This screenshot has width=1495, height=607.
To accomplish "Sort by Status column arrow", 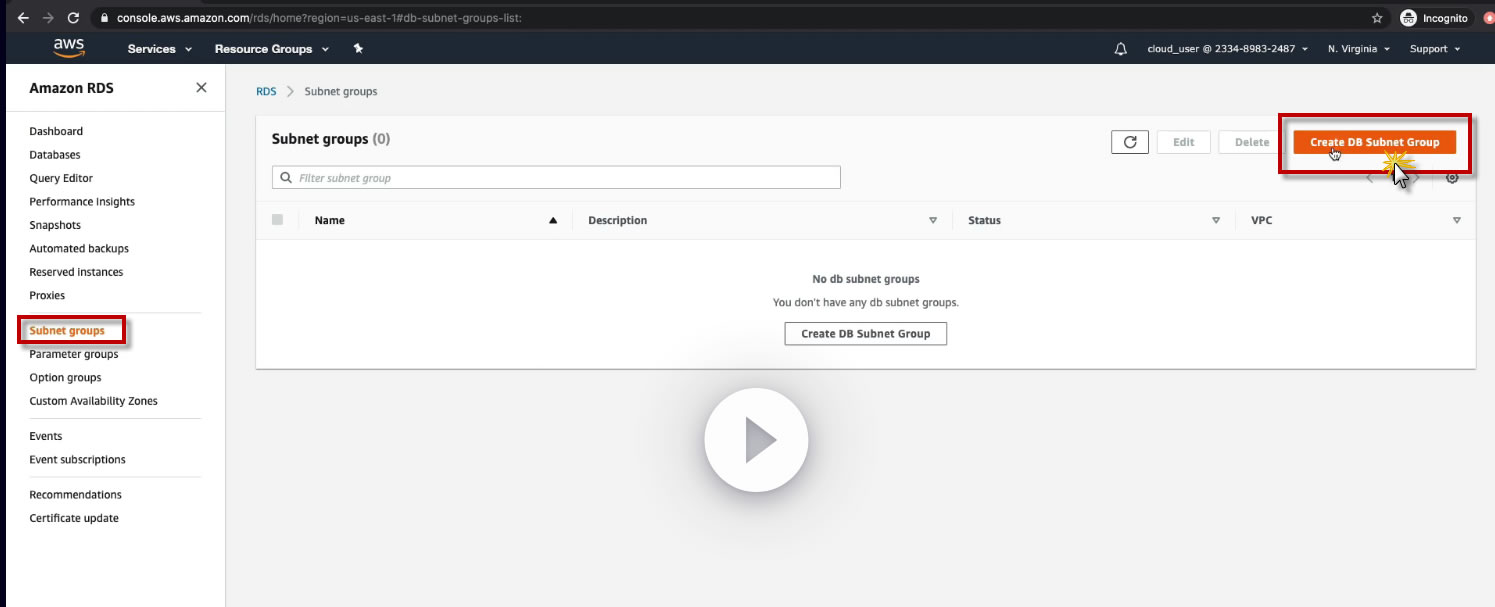I will tap(1216, 221).
